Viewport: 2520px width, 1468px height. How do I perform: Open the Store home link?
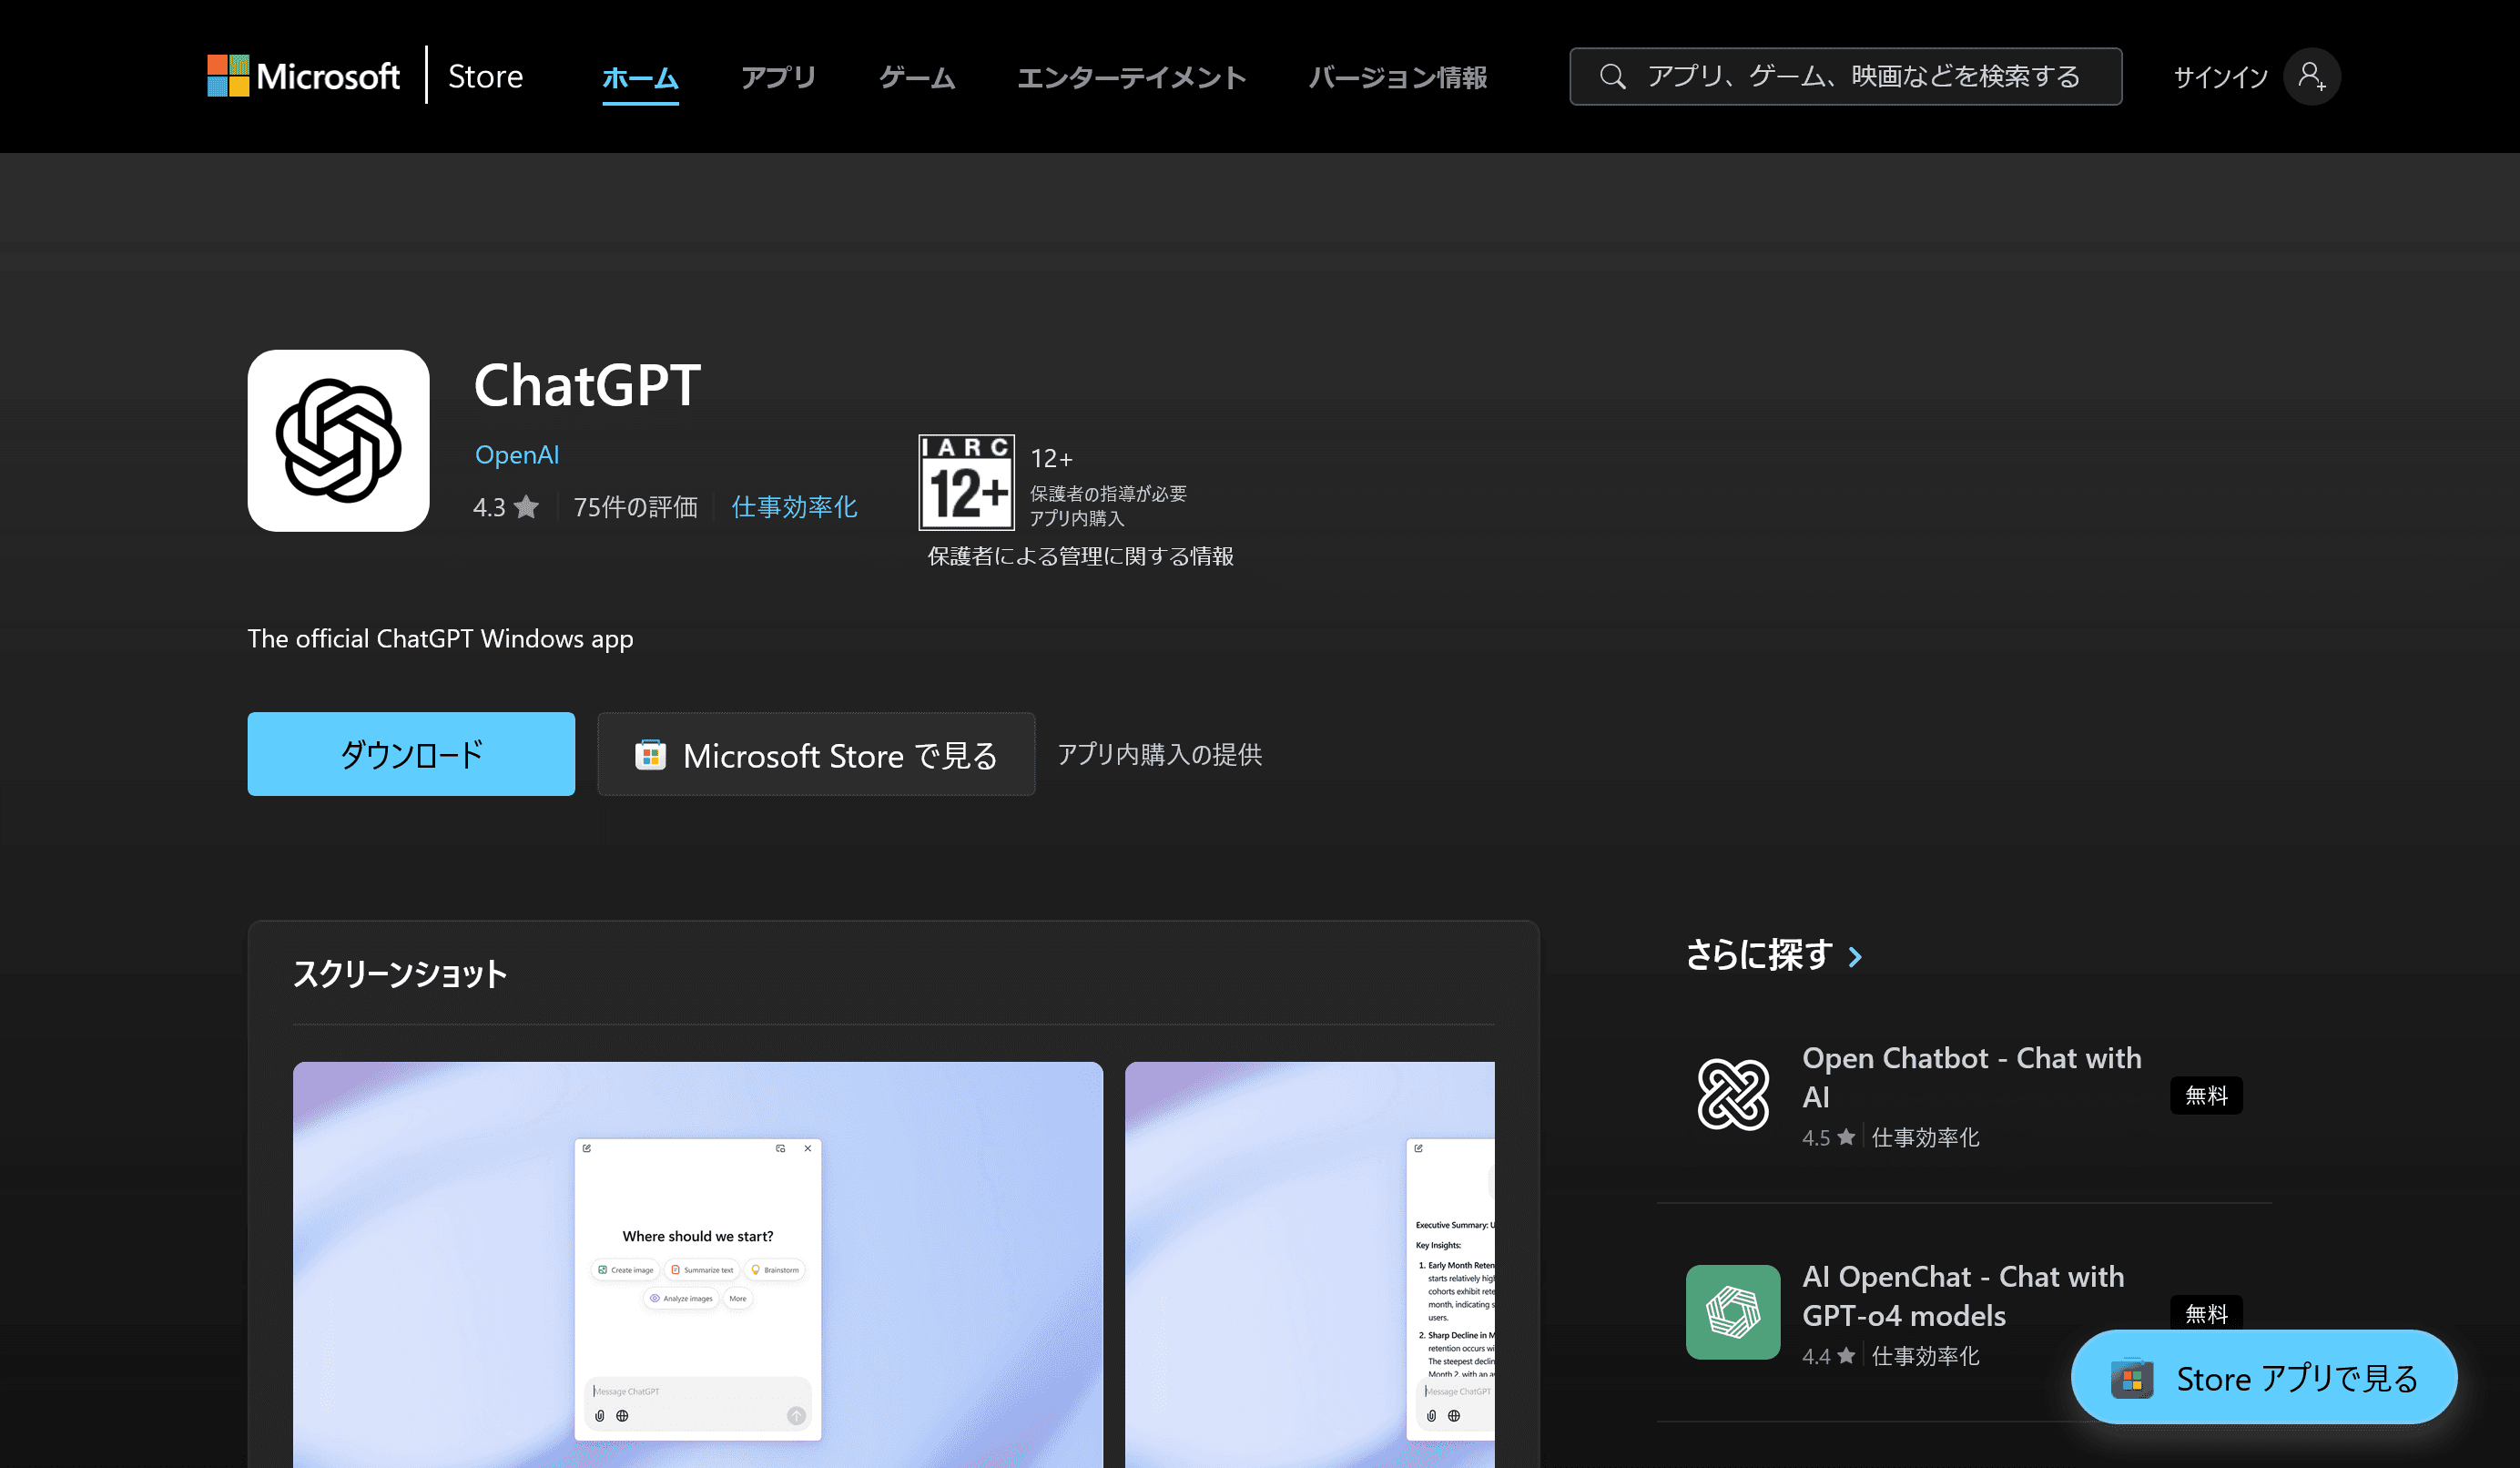point(485,76)
